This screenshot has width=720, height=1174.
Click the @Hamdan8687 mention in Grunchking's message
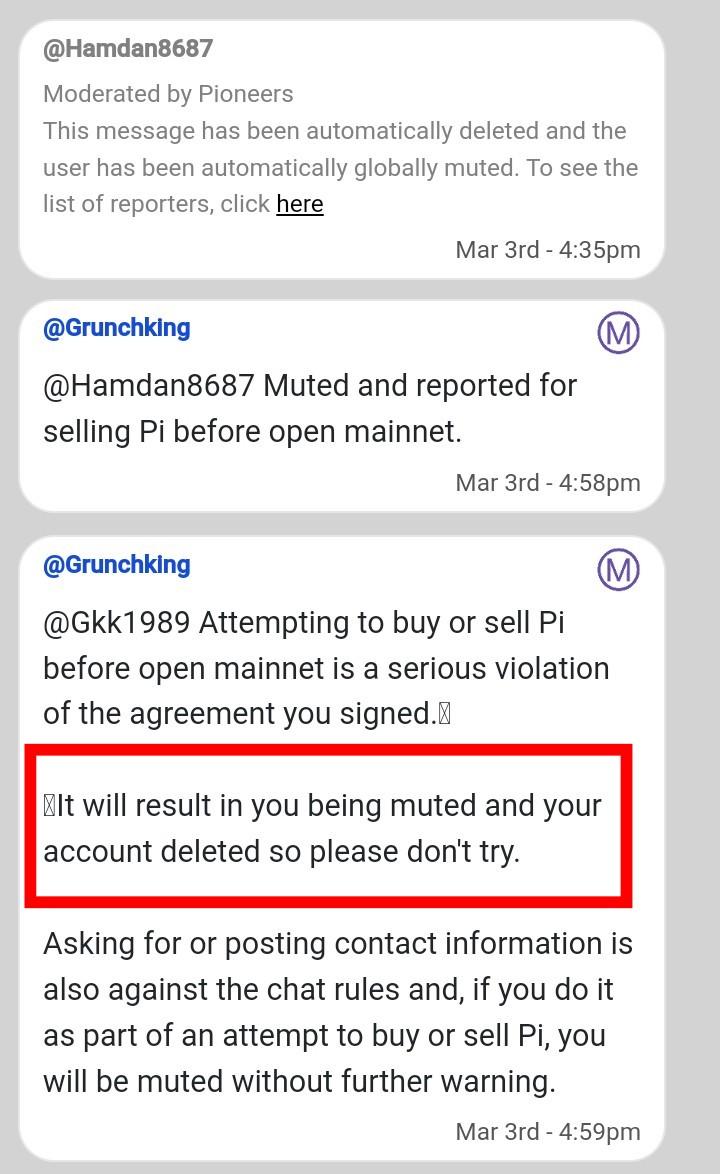tap(148, 386)
